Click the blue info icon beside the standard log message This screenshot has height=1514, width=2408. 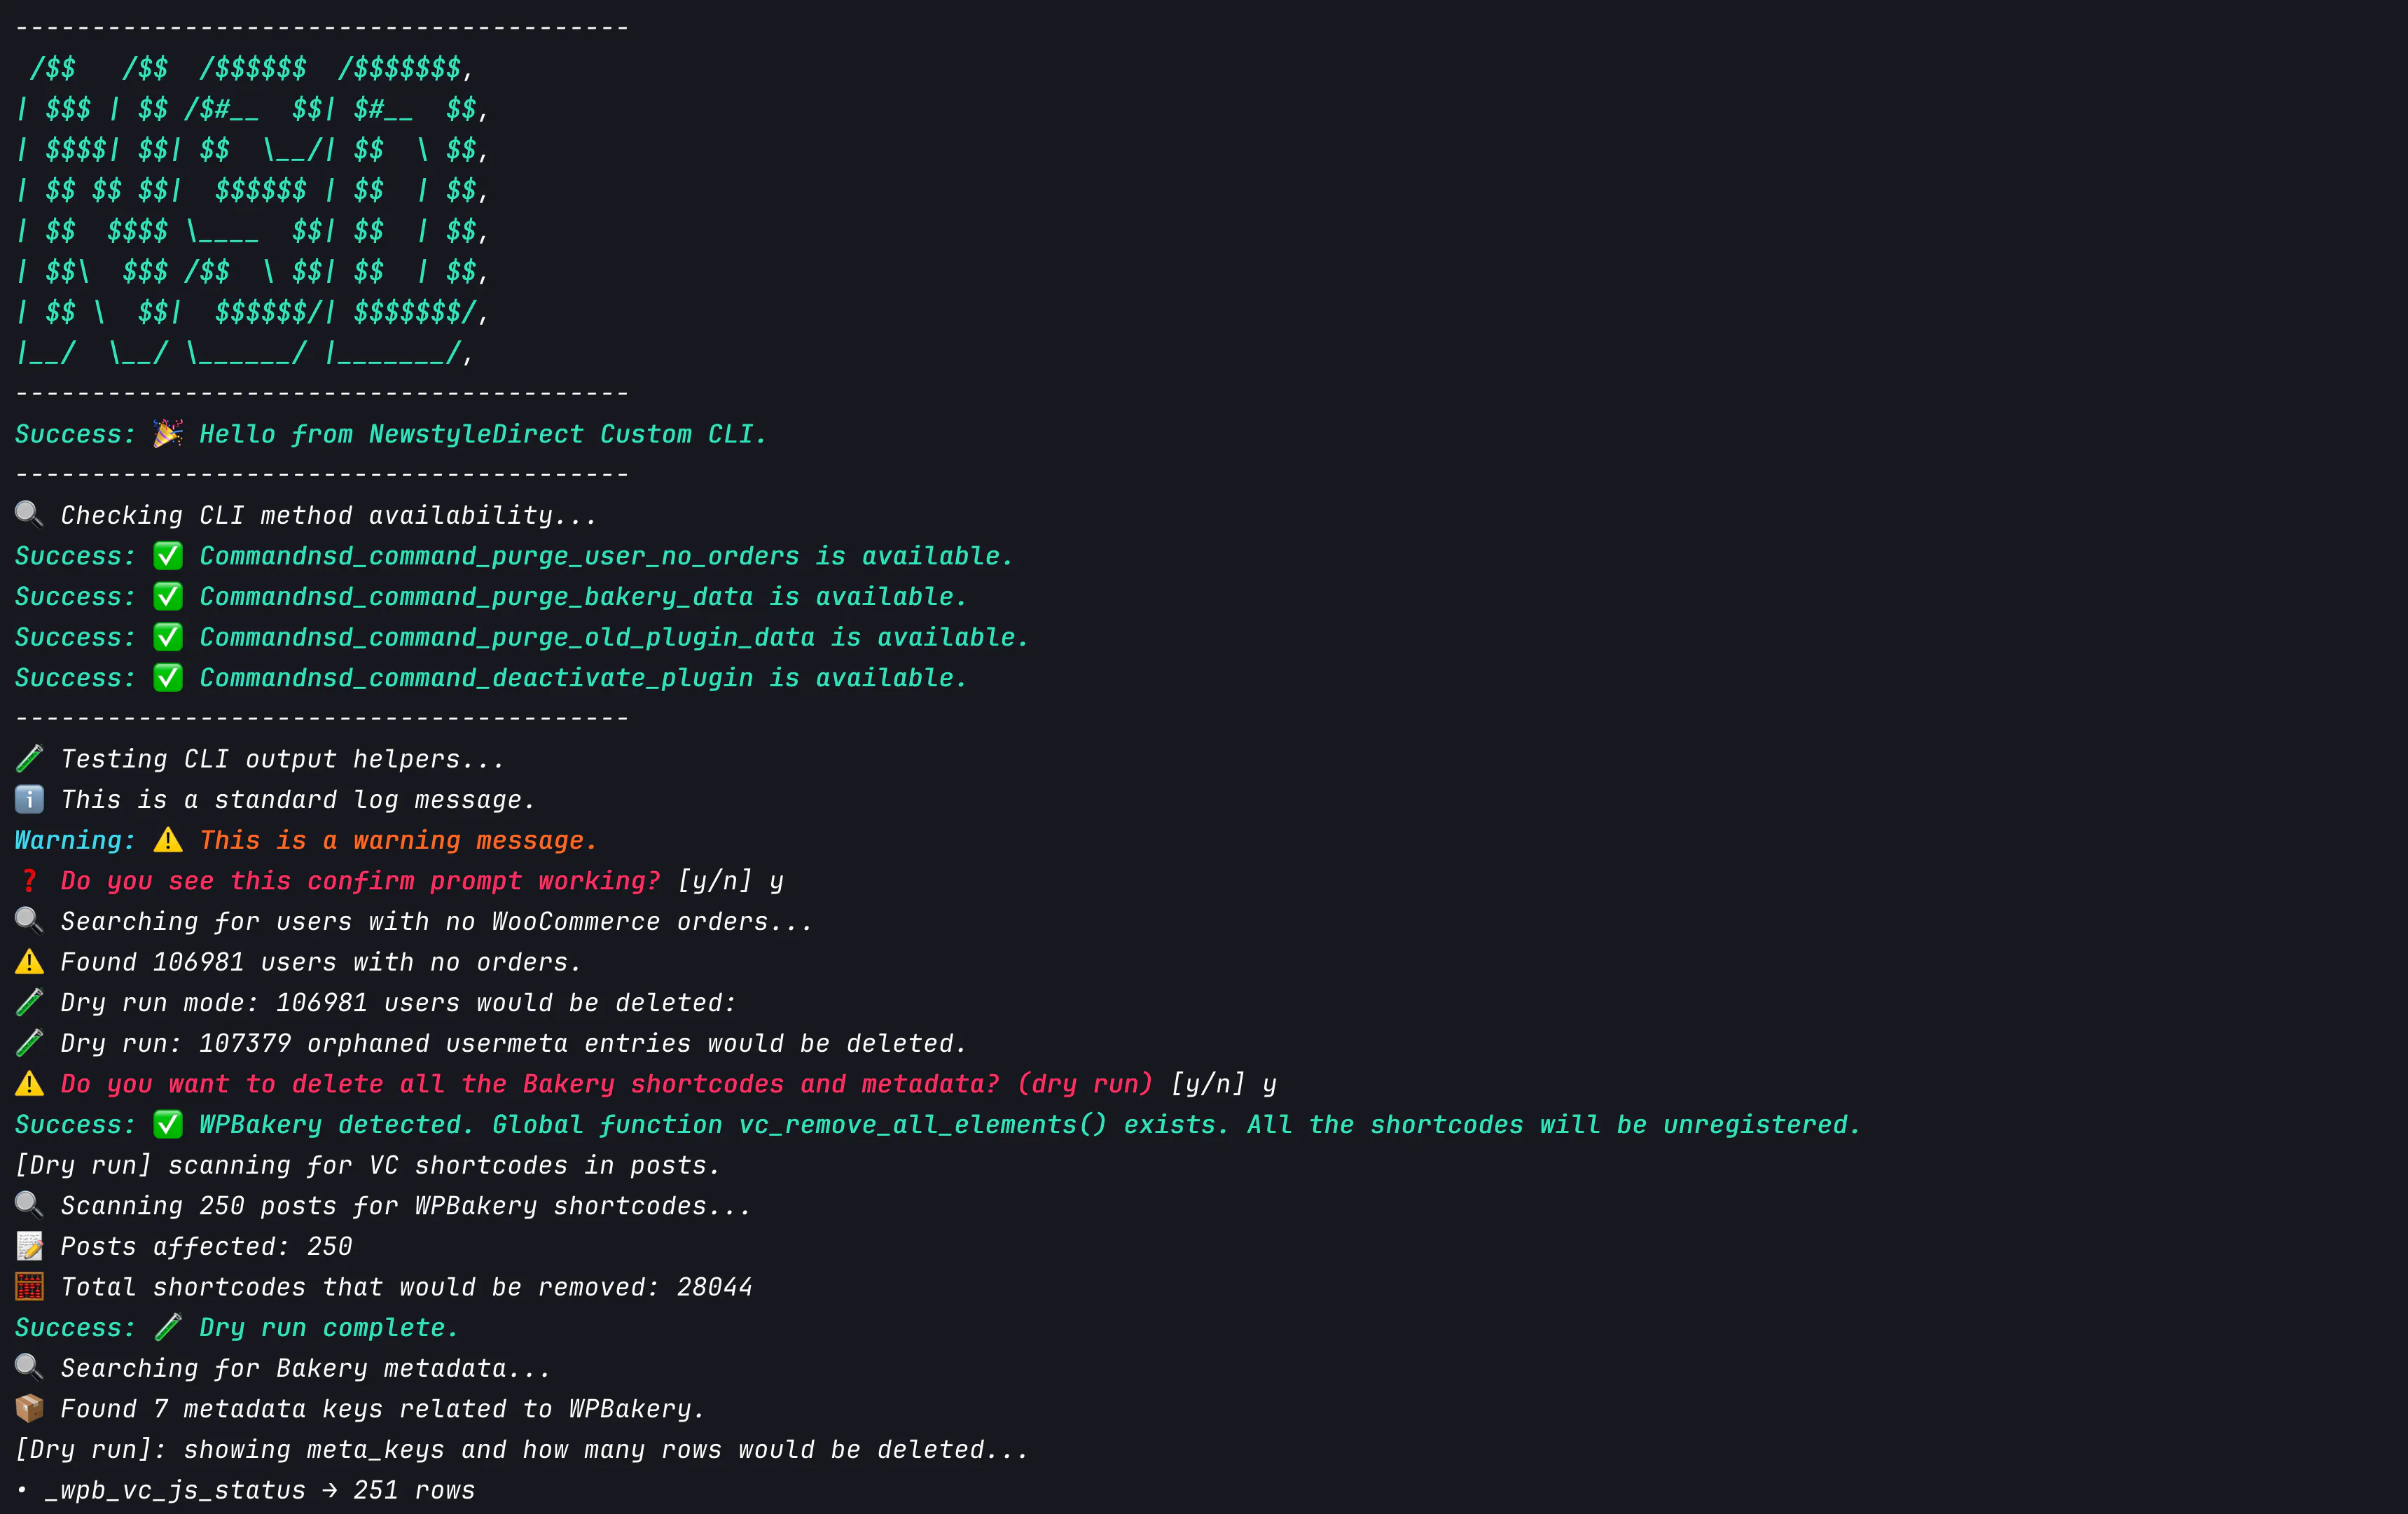(x=29, y=799)
